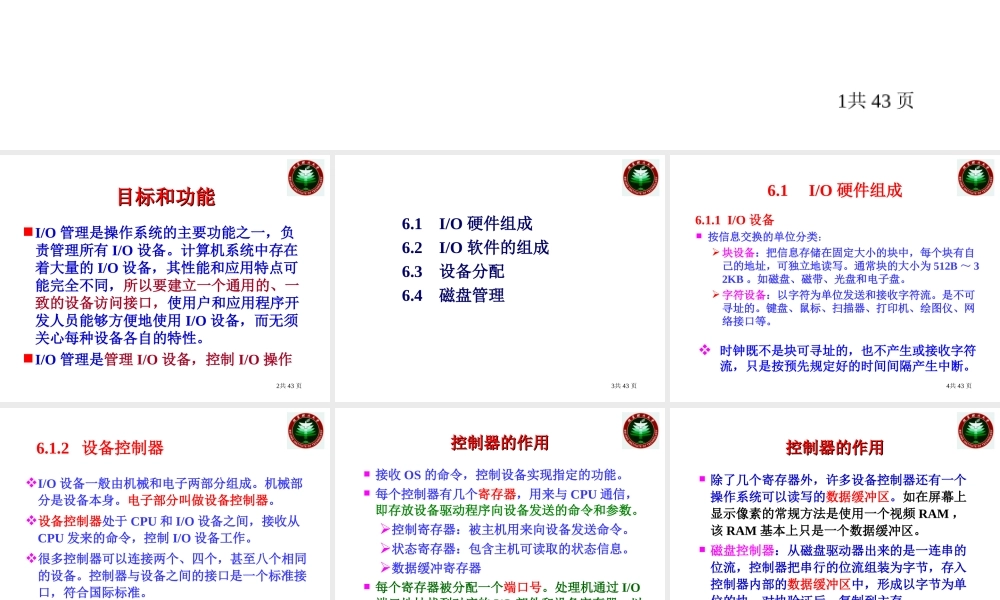Click the logo on the 接收 OS 的命令 slide
The height and width of the screenshot is (600, 1000).
click(x=640, y=430)
